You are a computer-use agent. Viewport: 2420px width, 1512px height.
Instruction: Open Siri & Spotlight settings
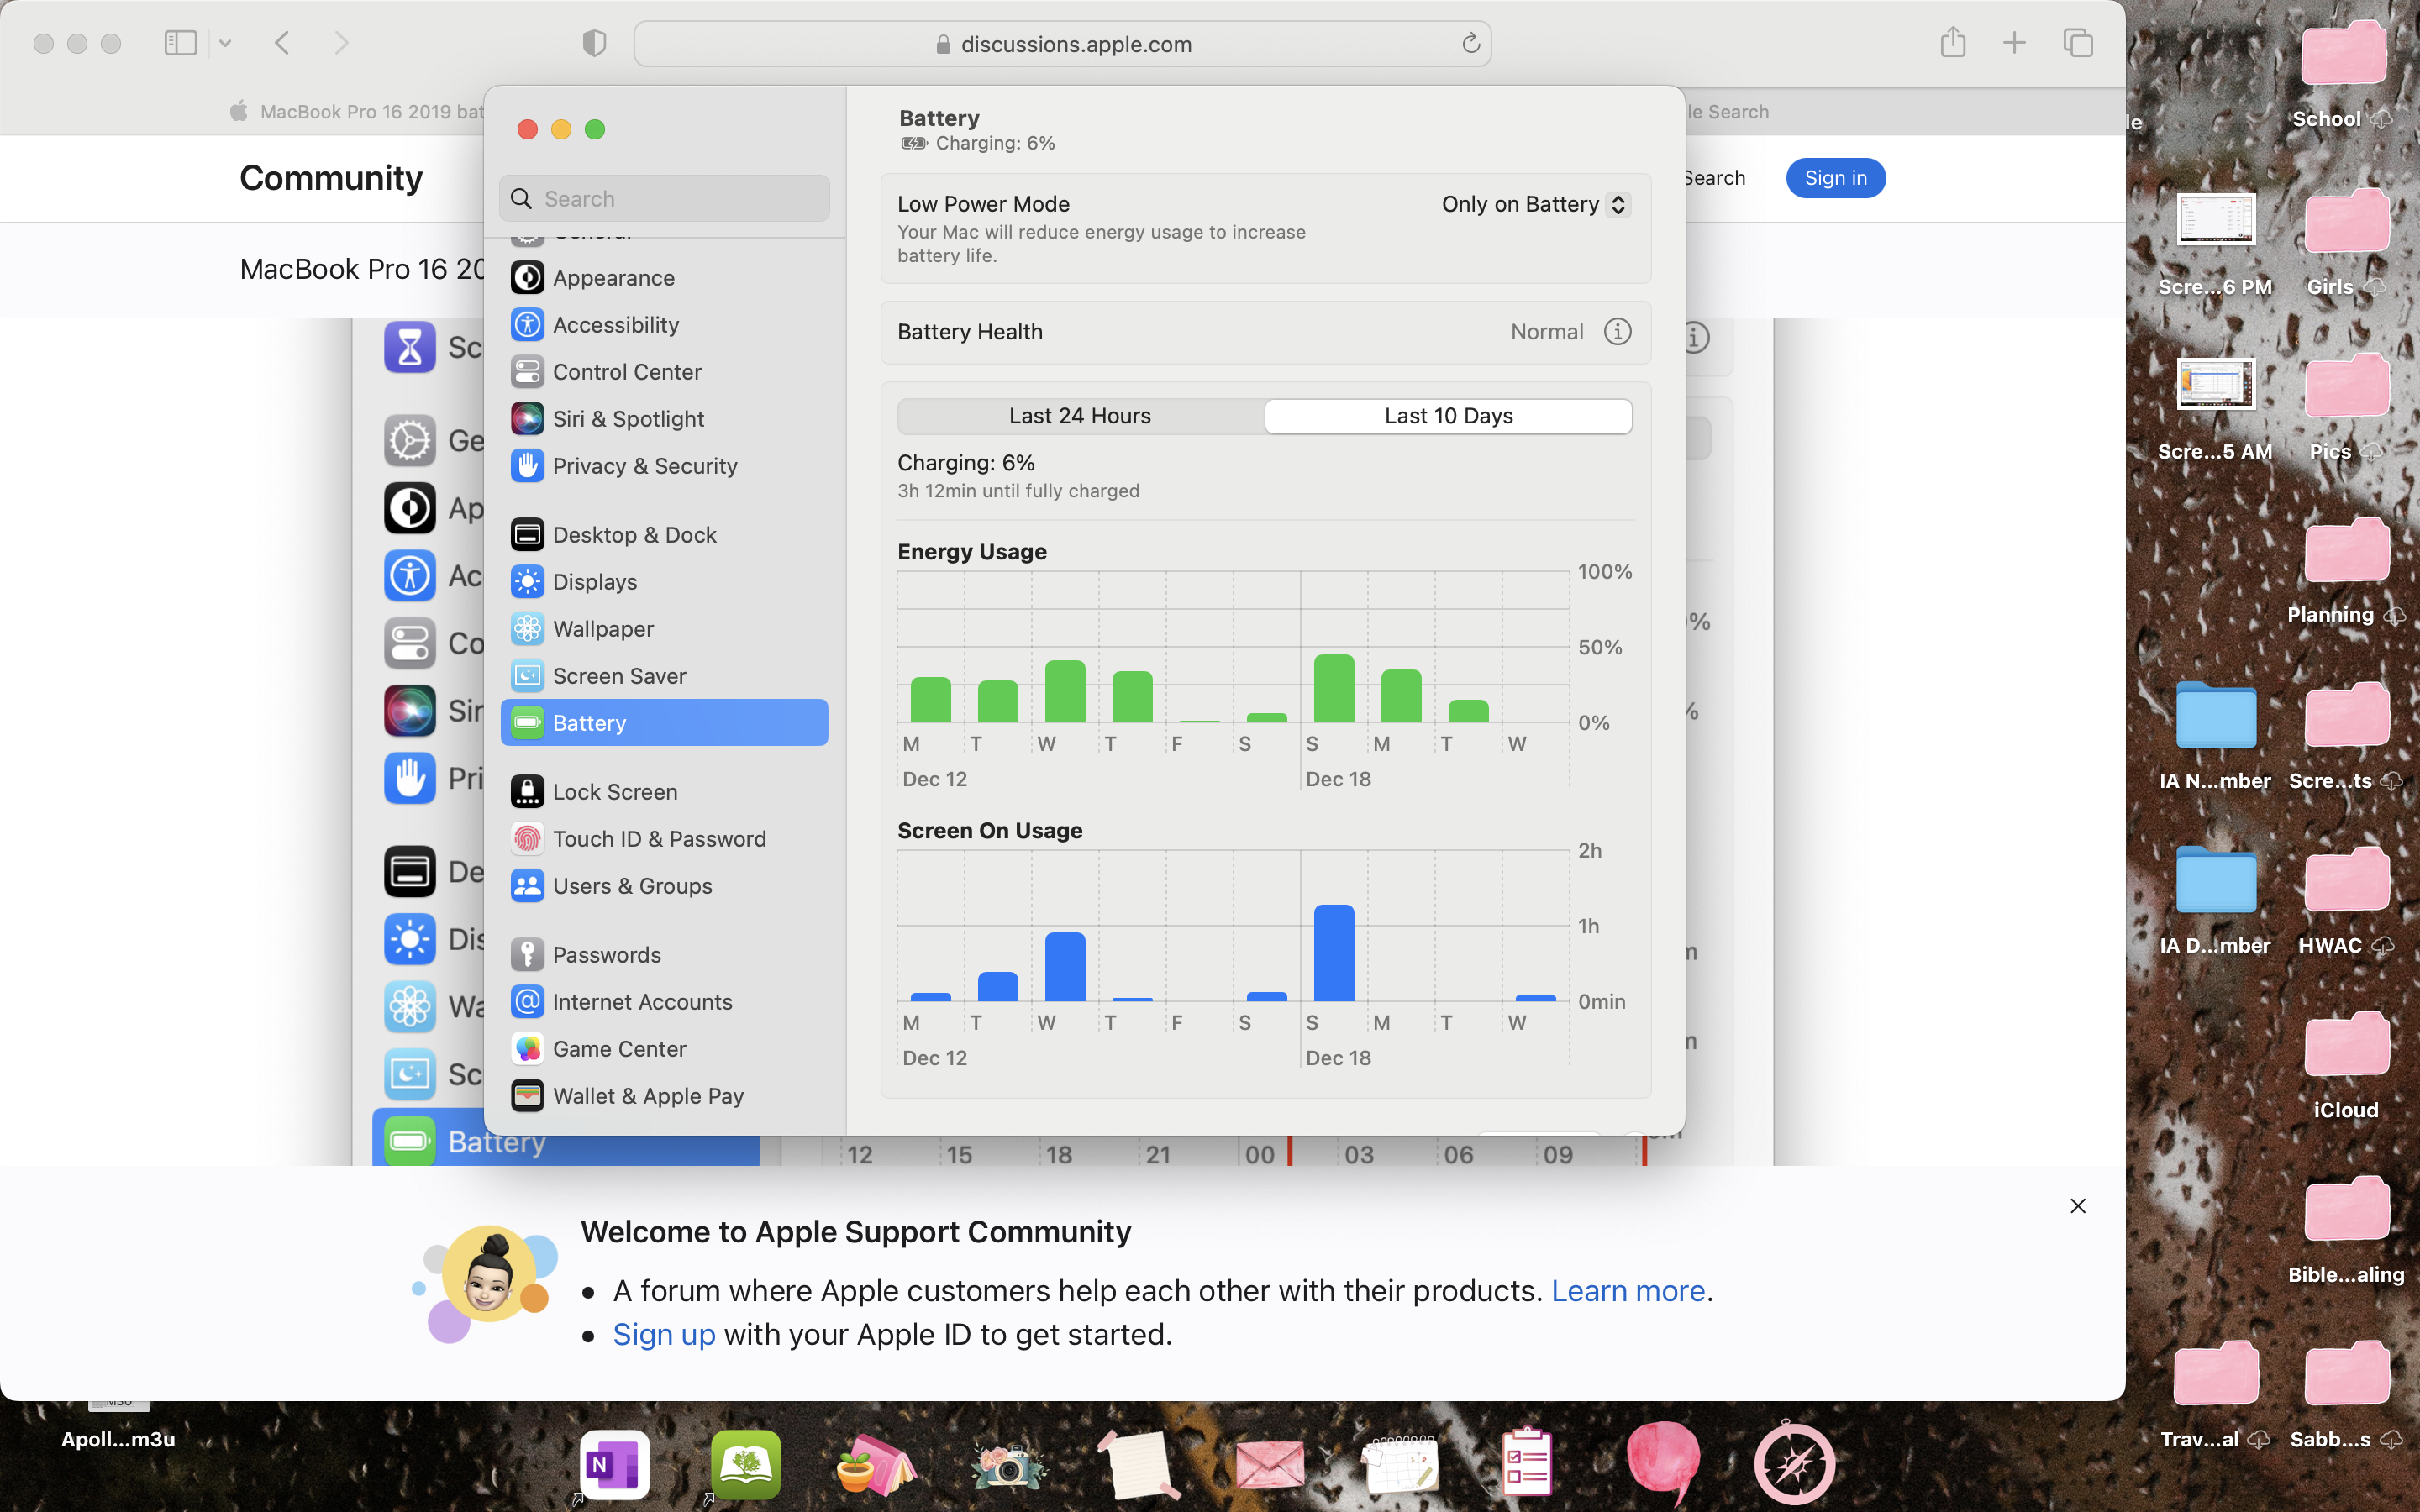coord(627,419)
